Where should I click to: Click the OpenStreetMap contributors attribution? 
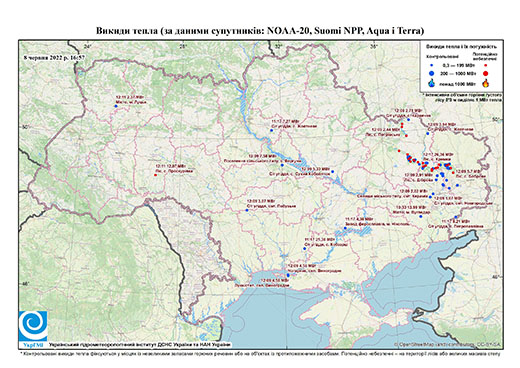[x=448, y=344]
